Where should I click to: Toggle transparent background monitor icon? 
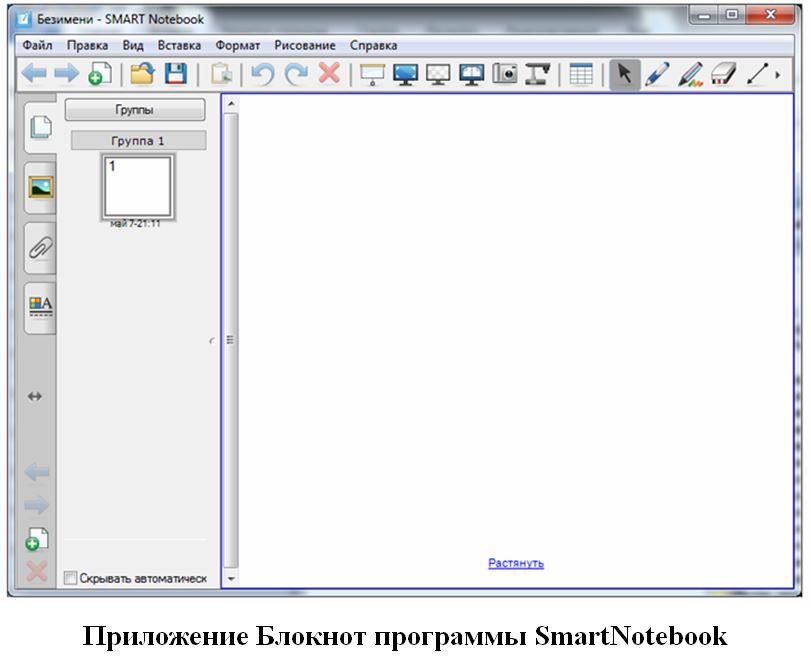[438, 74]
